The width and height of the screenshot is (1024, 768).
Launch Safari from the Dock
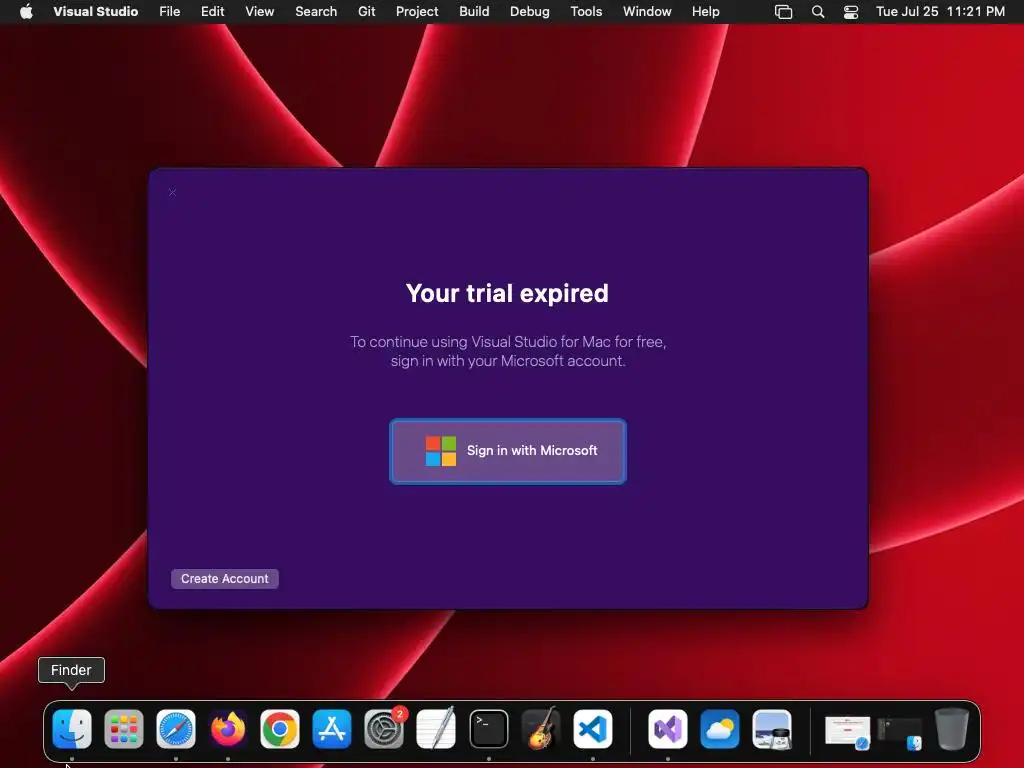176,729
